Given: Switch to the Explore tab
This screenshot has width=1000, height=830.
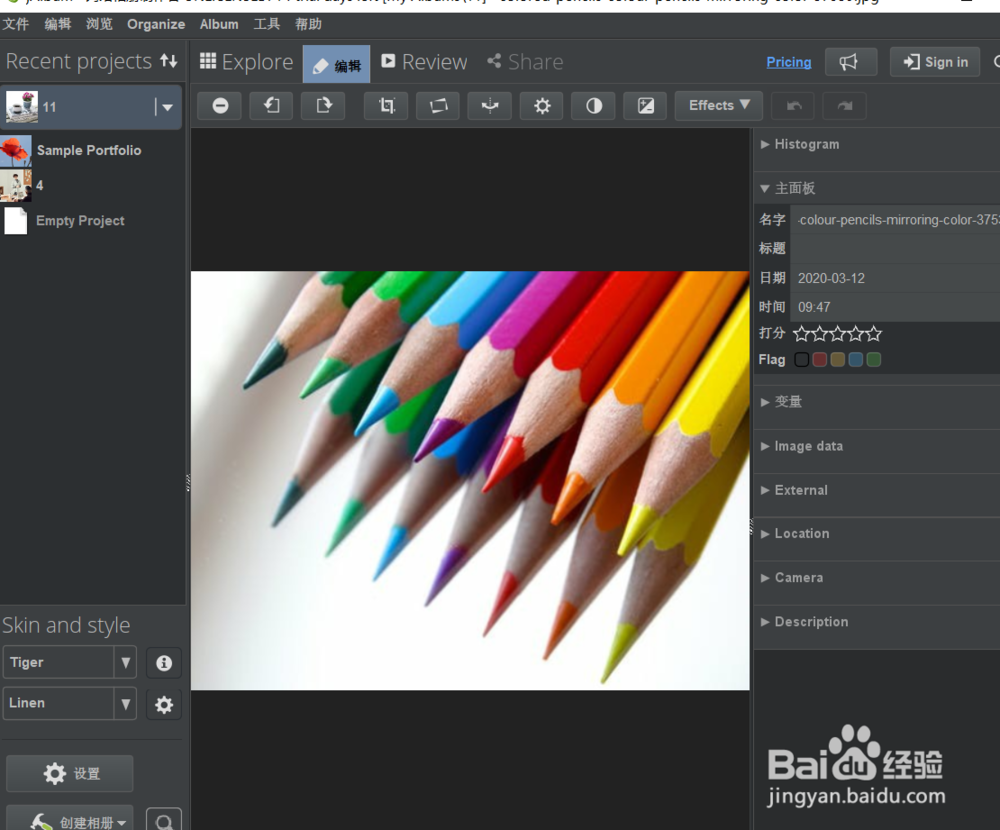Looking at the screenshot, I should [246, 62].
